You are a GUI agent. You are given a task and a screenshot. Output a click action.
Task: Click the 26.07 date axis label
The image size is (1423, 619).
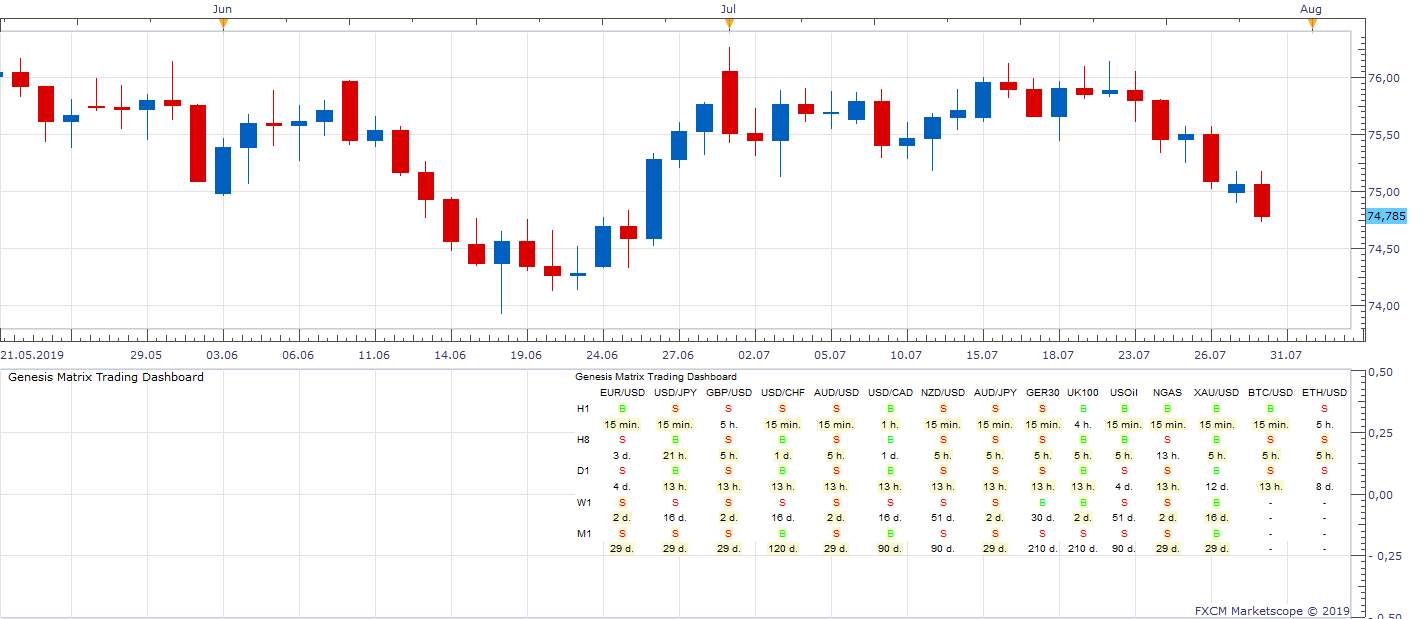click(x=1210, y=355)
